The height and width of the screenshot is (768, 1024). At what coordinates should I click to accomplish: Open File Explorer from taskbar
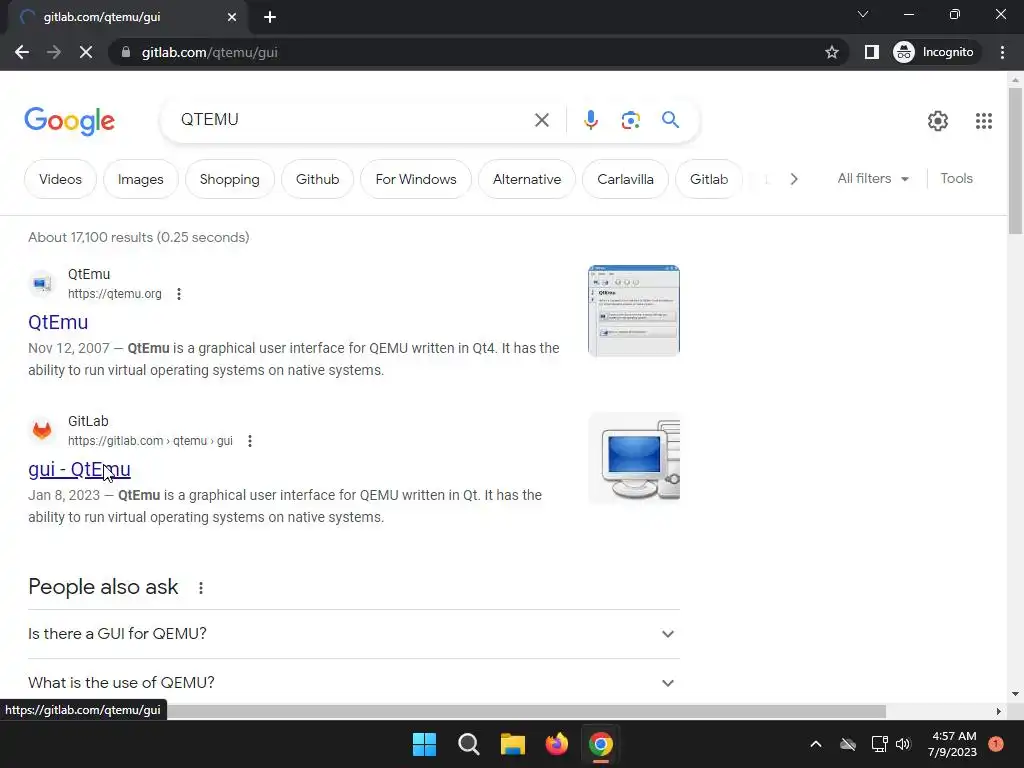coord(513,744)
